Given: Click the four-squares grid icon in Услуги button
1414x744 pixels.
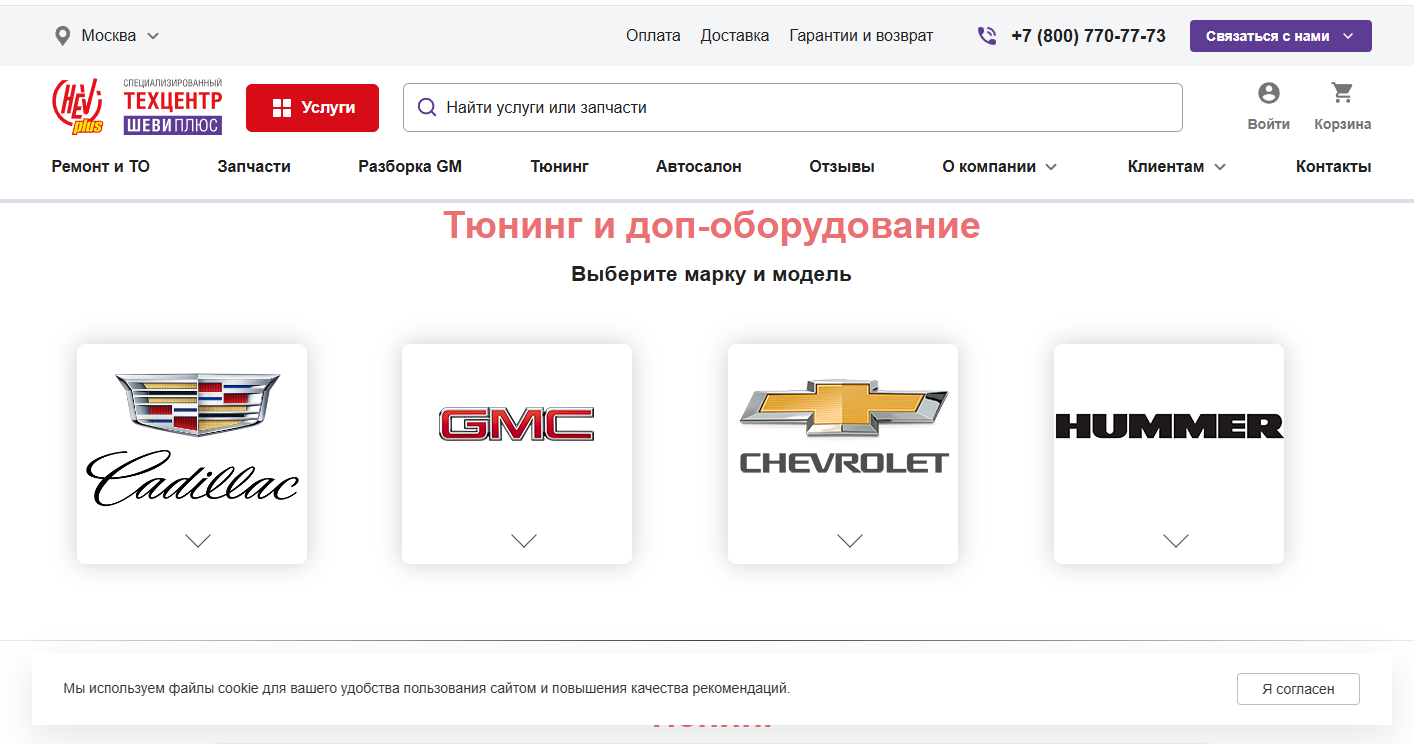Looking at the screenshot, I should pos(281,108).
